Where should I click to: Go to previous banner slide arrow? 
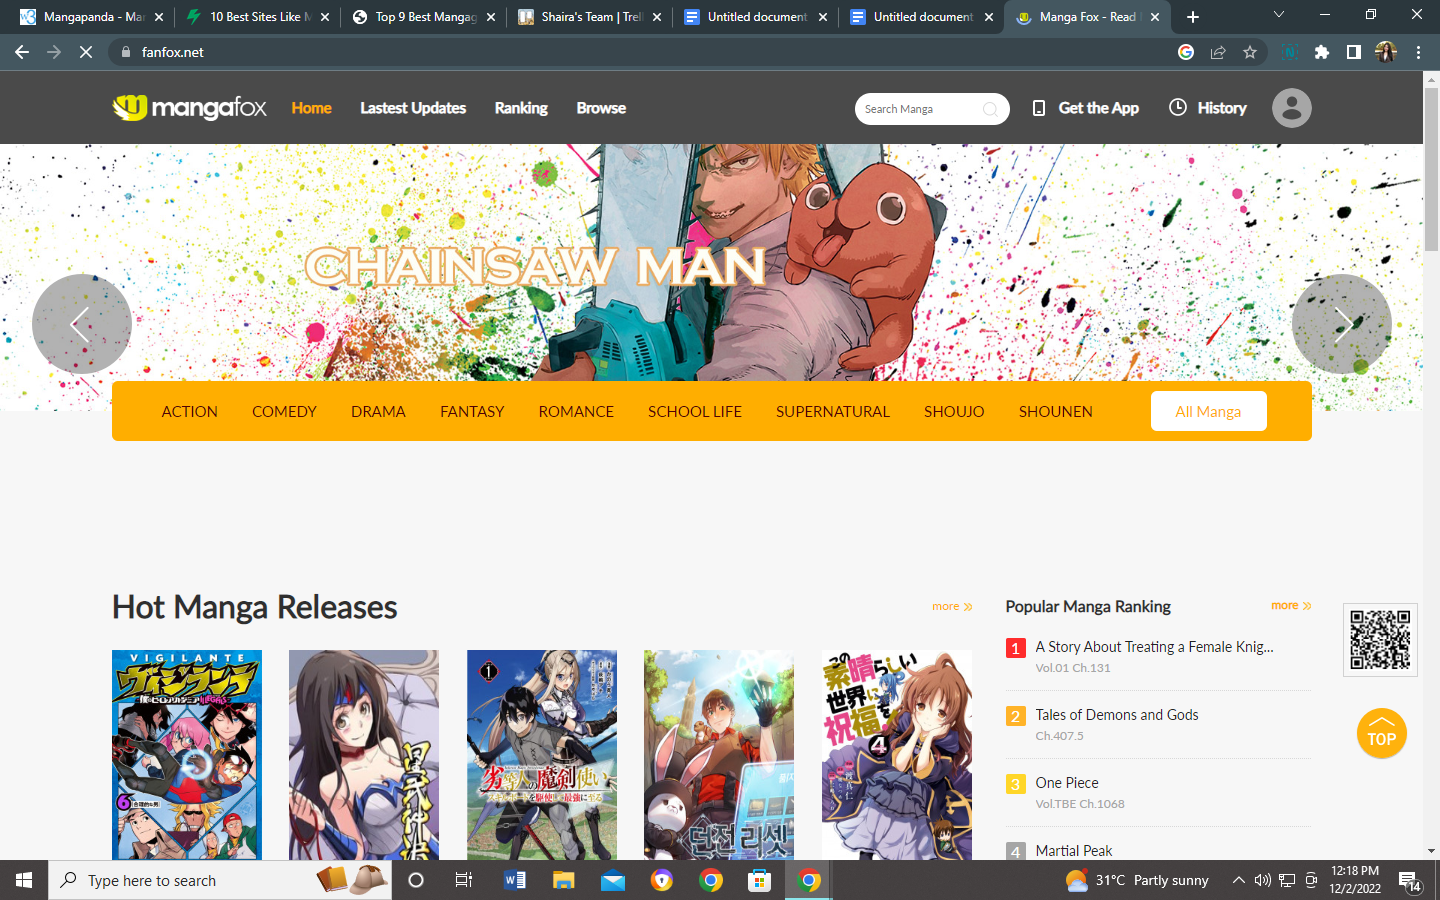pos(82,324)
